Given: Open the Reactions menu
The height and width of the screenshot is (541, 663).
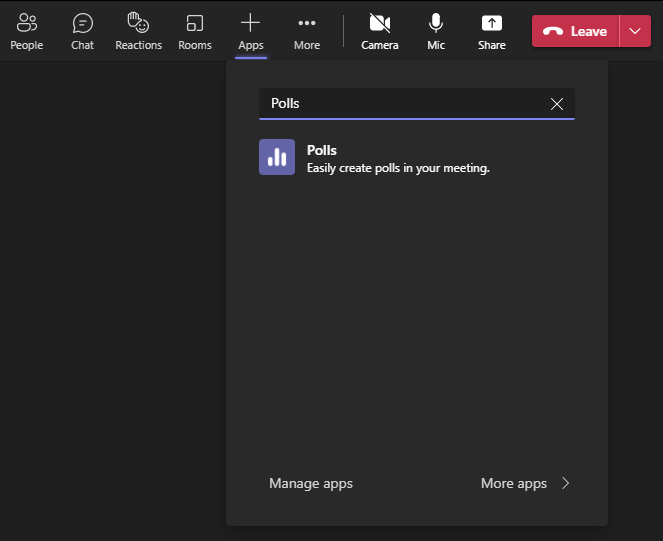Looking at the screenshot, I should 138,31.
